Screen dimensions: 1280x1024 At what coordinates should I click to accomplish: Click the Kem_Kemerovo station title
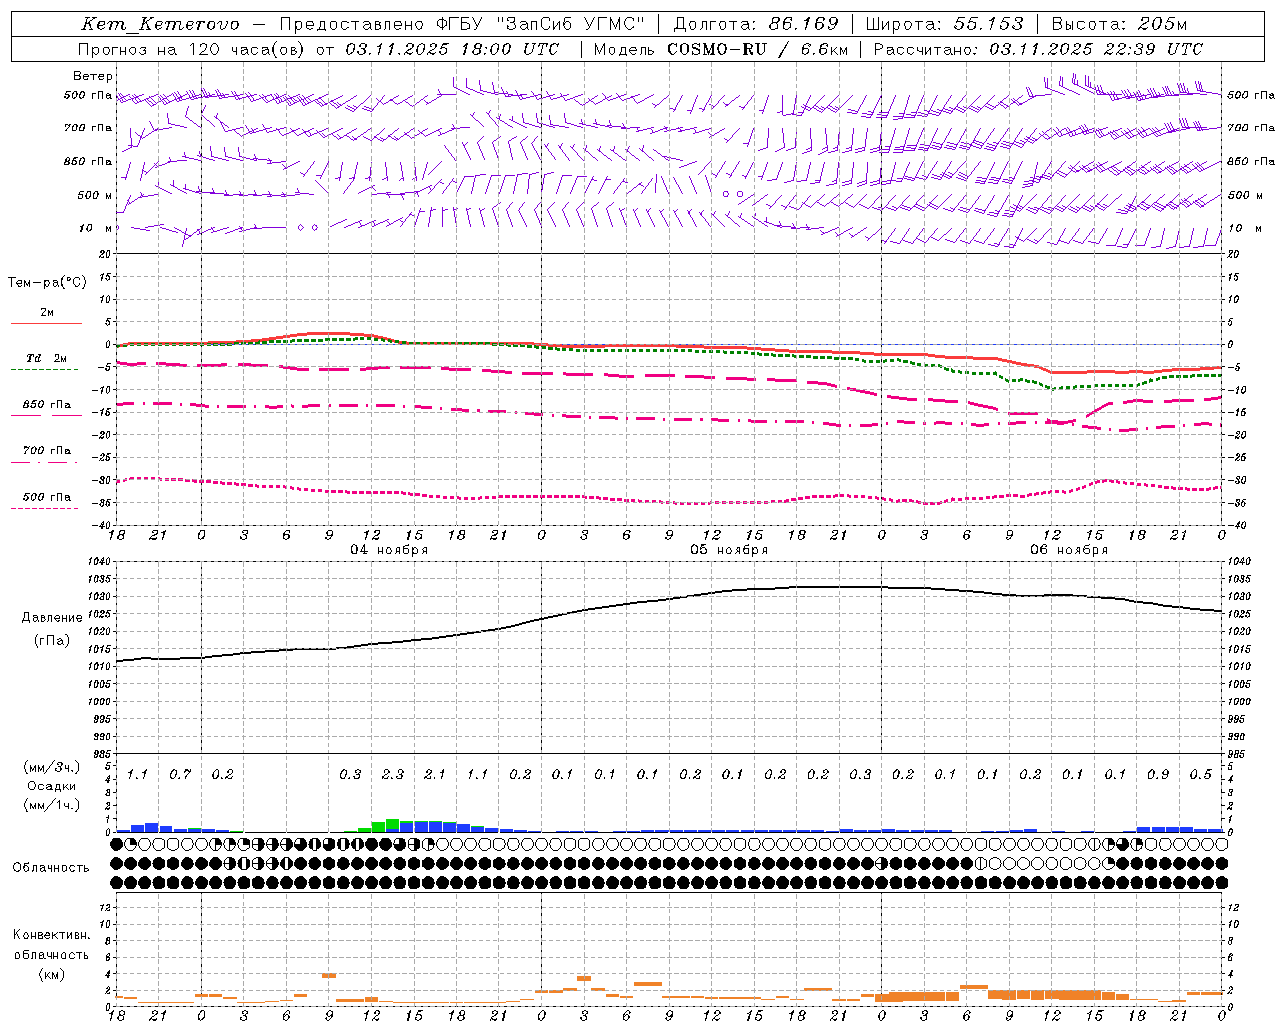[x=160, y=24]
